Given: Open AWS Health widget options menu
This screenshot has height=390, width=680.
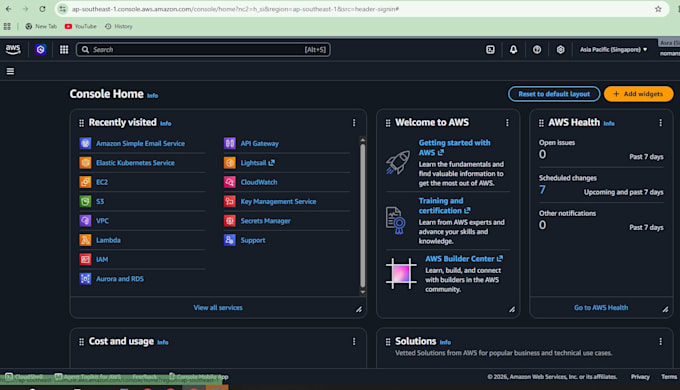Looking at the screenshot, I should point(660,123).
